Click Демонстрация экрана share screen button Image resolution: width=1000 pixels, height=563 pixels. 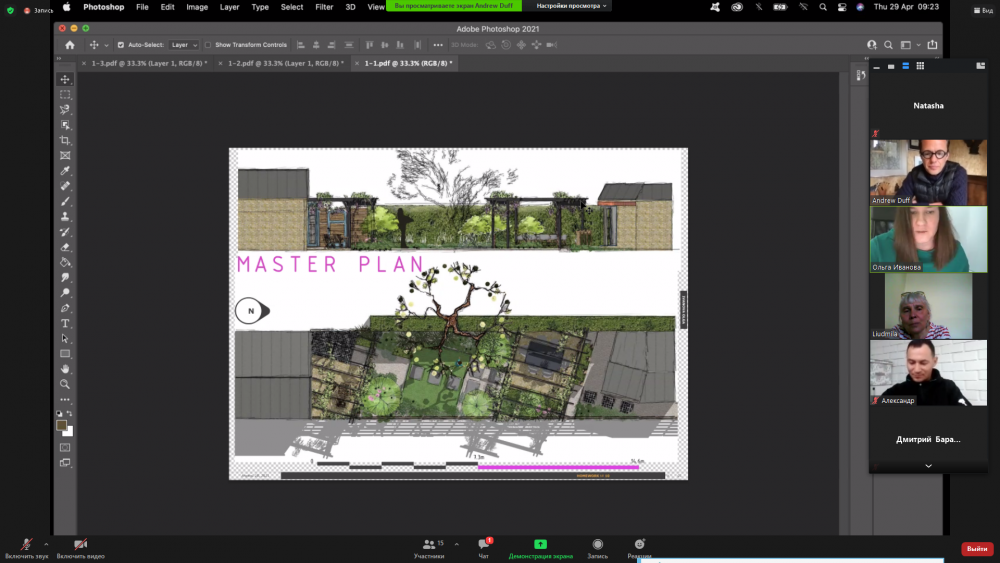pyautogui.click(x=540, y=548)
